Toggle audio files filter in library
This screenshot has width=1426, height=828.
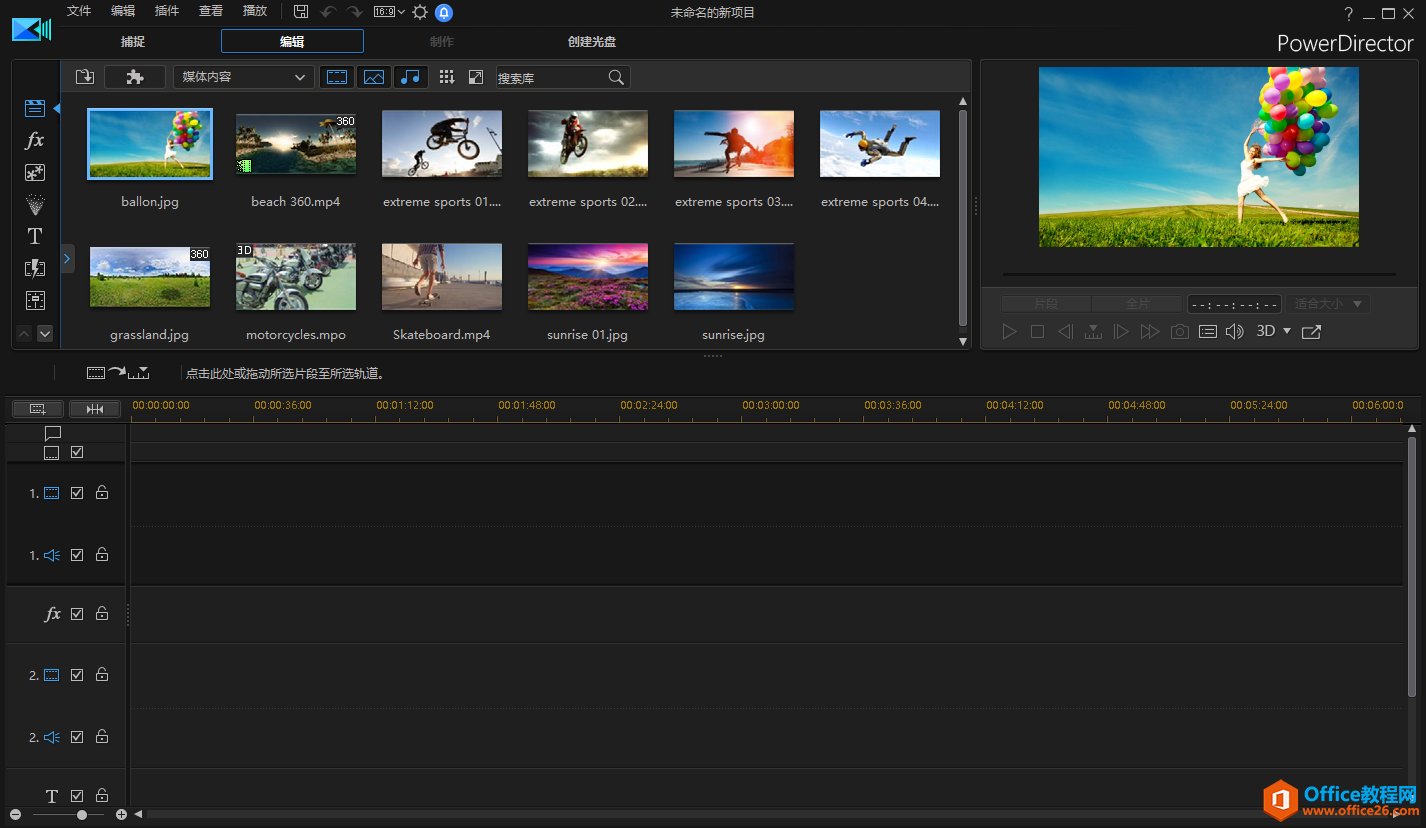click(x=411, y=77)
